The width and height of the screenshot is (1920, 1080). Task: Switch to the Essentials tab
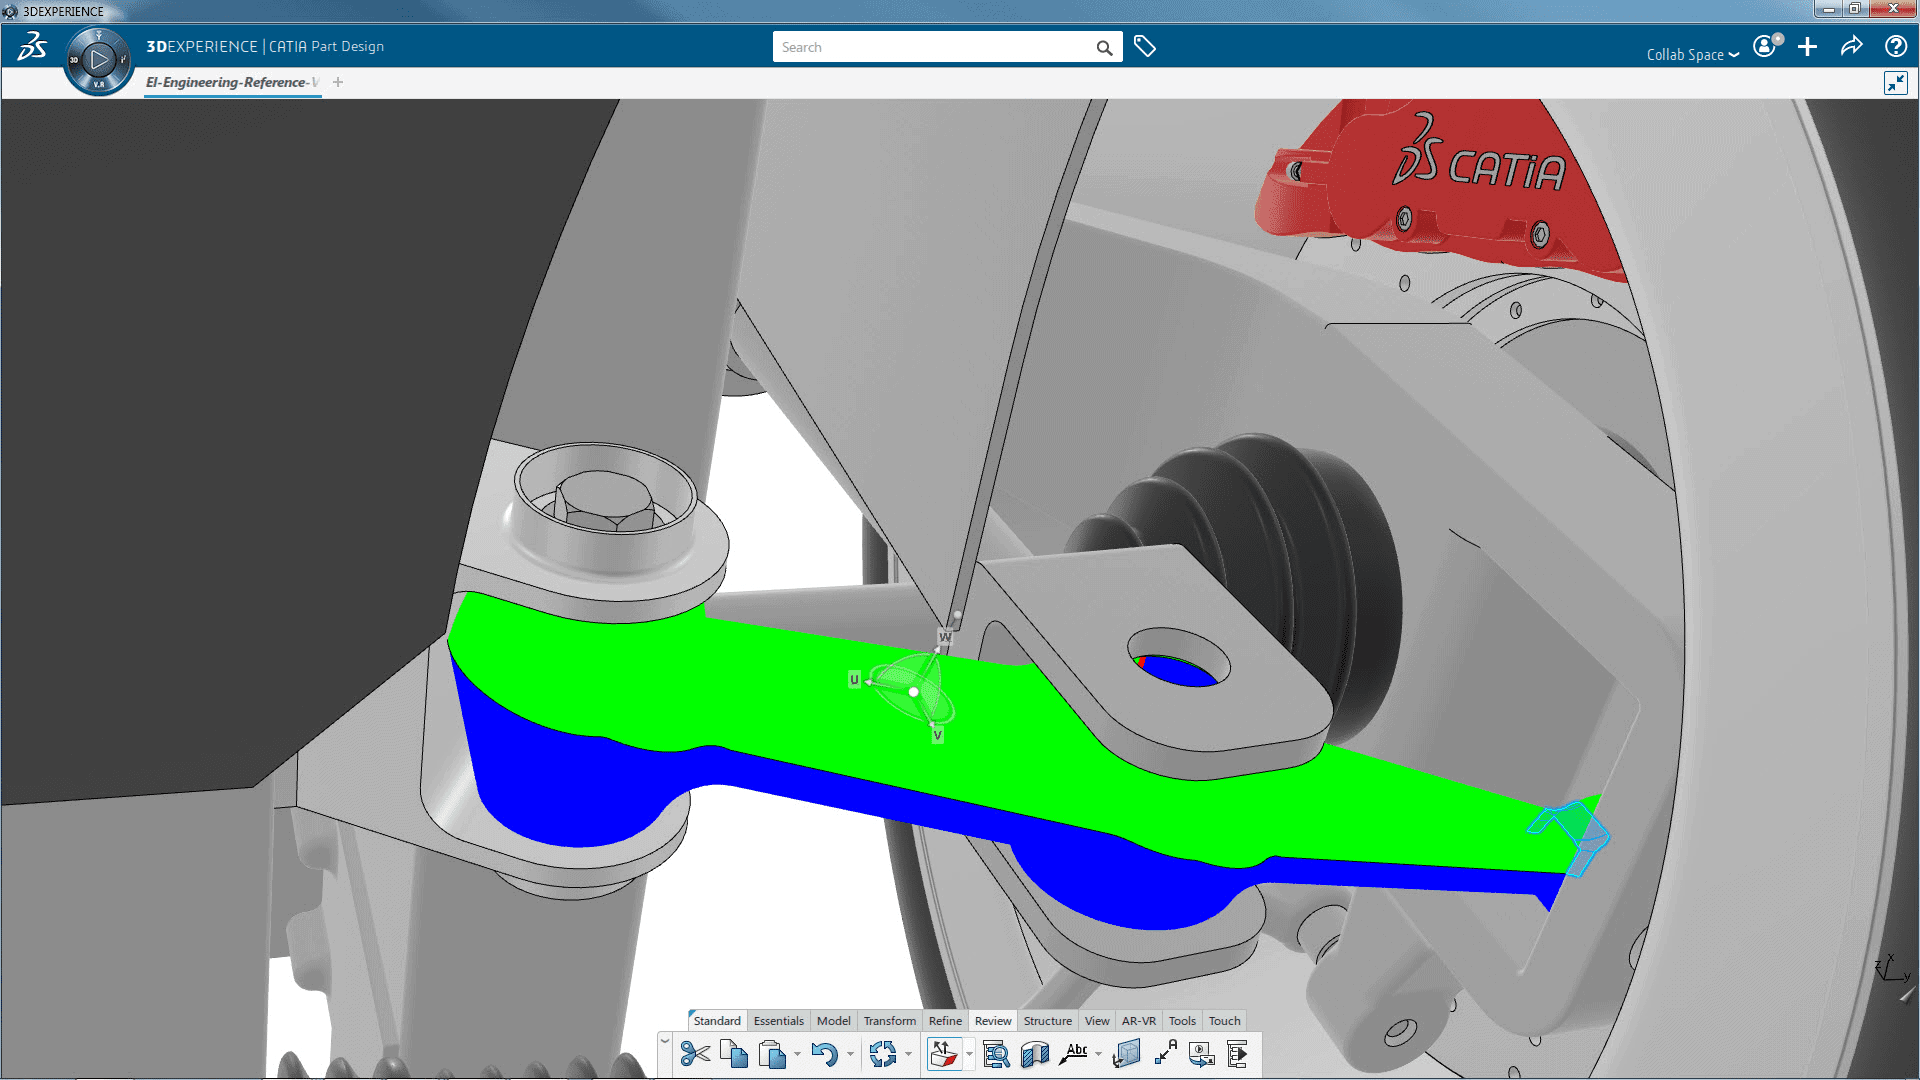[778, 1021]
